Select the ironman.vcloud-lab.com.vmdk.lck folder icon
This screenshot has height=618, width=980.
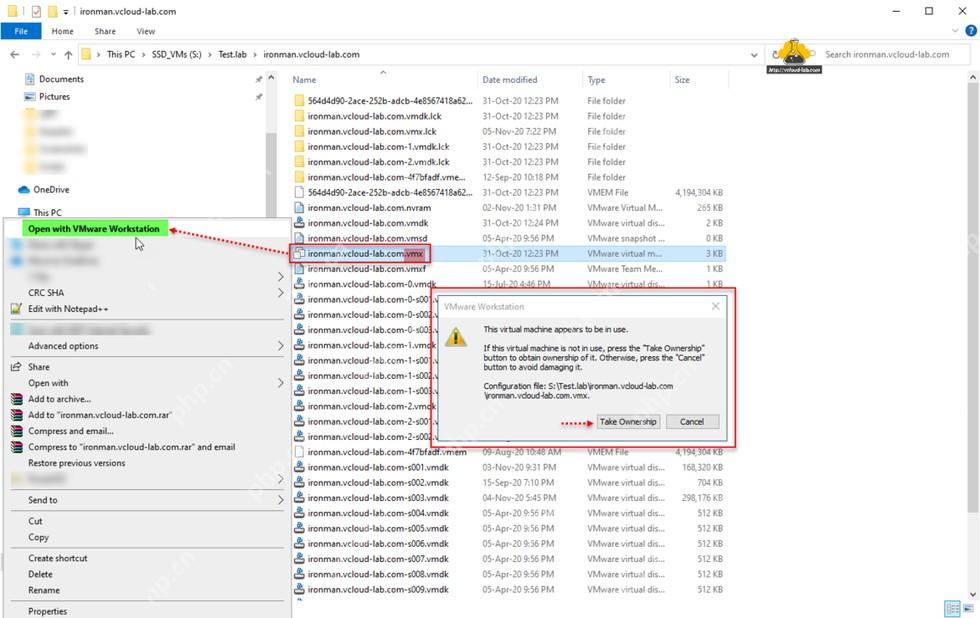299,116
